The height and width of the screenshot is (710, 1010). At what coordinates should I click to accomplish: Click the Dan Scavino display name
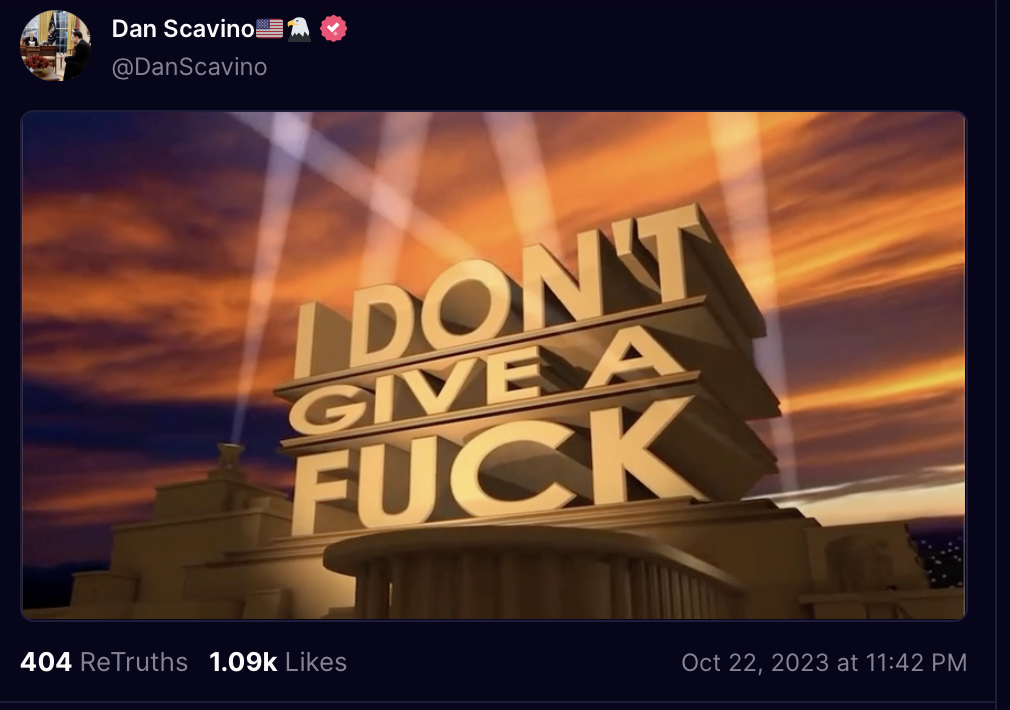[x=183, y=30]
